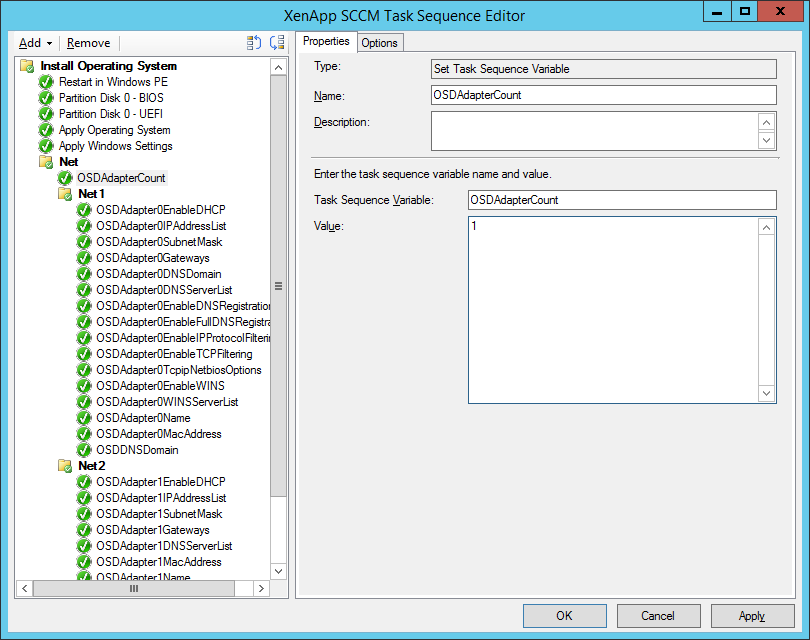Image resolution: width=810 pixels, height=640 pixels.
Task: Click the move step down toolbar icon
Action: 277,43
